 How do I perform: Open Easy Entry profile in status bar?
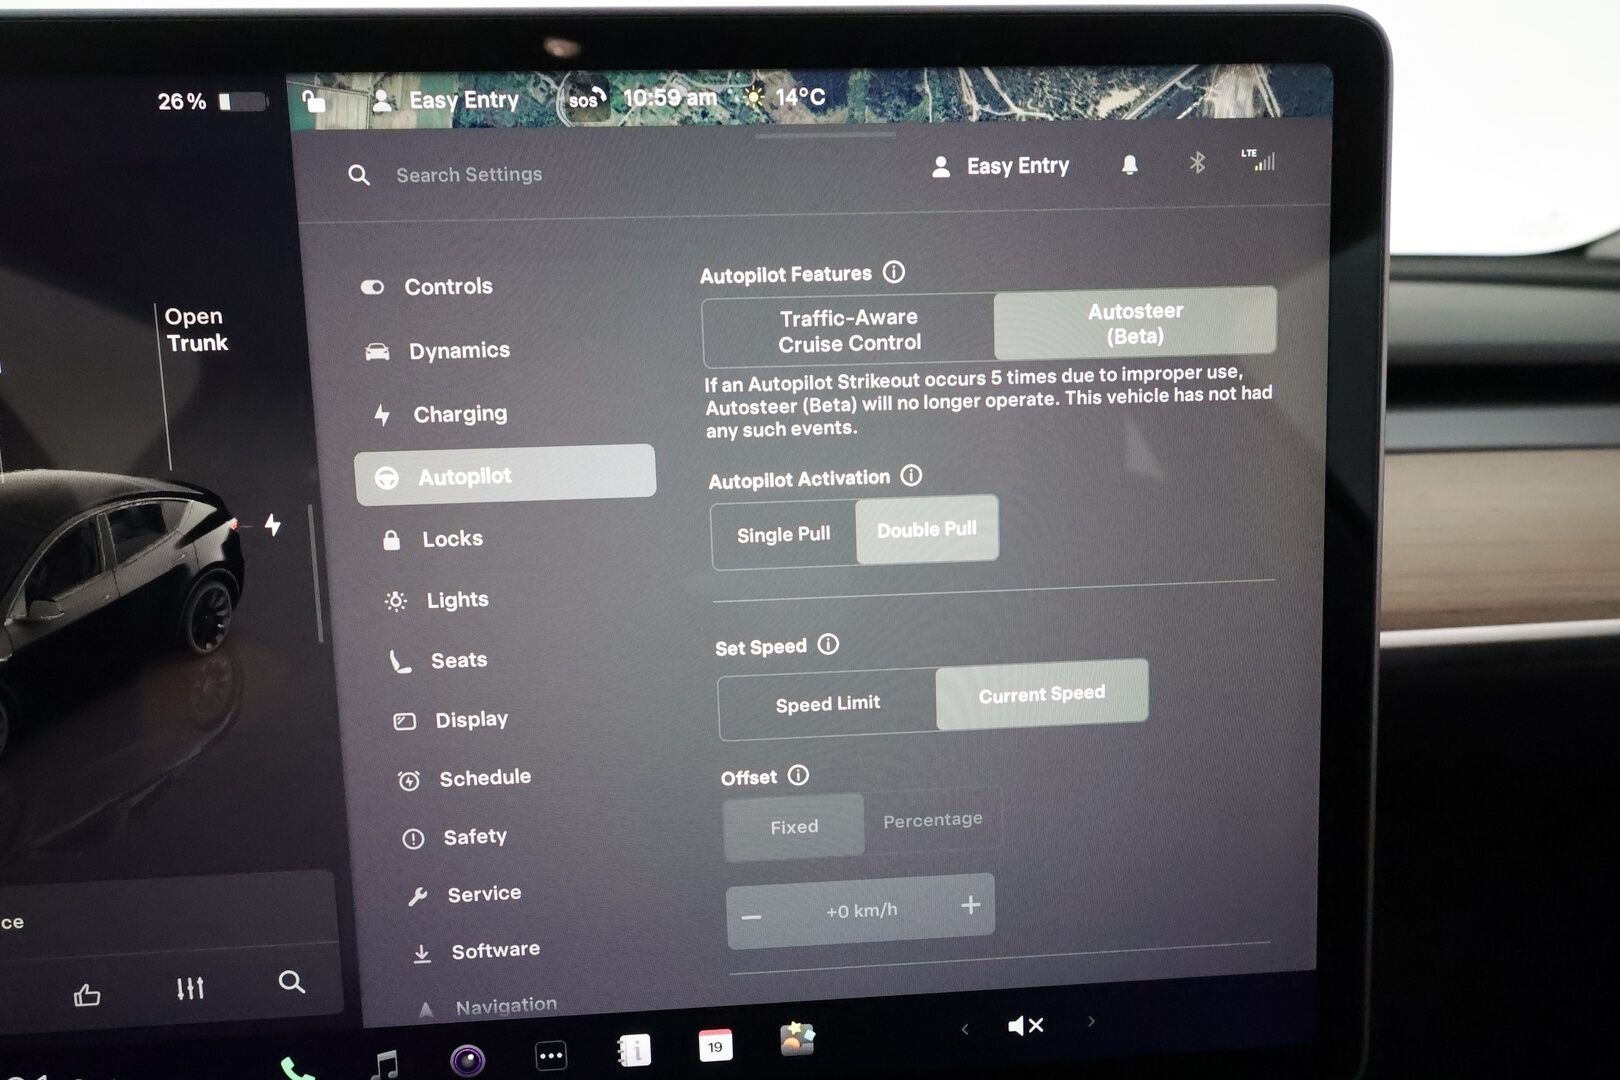click(445, 100)
